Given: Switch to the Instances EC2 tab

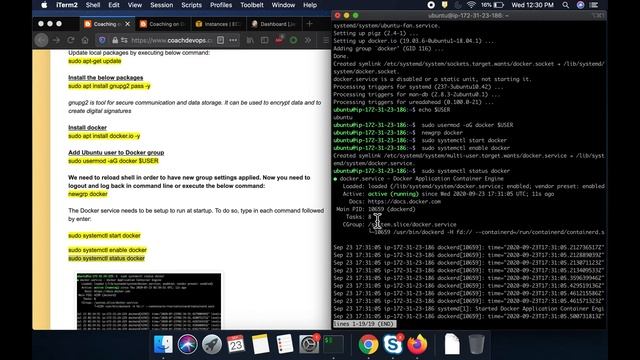Looking at the screenshot, I should click(218, 24).
